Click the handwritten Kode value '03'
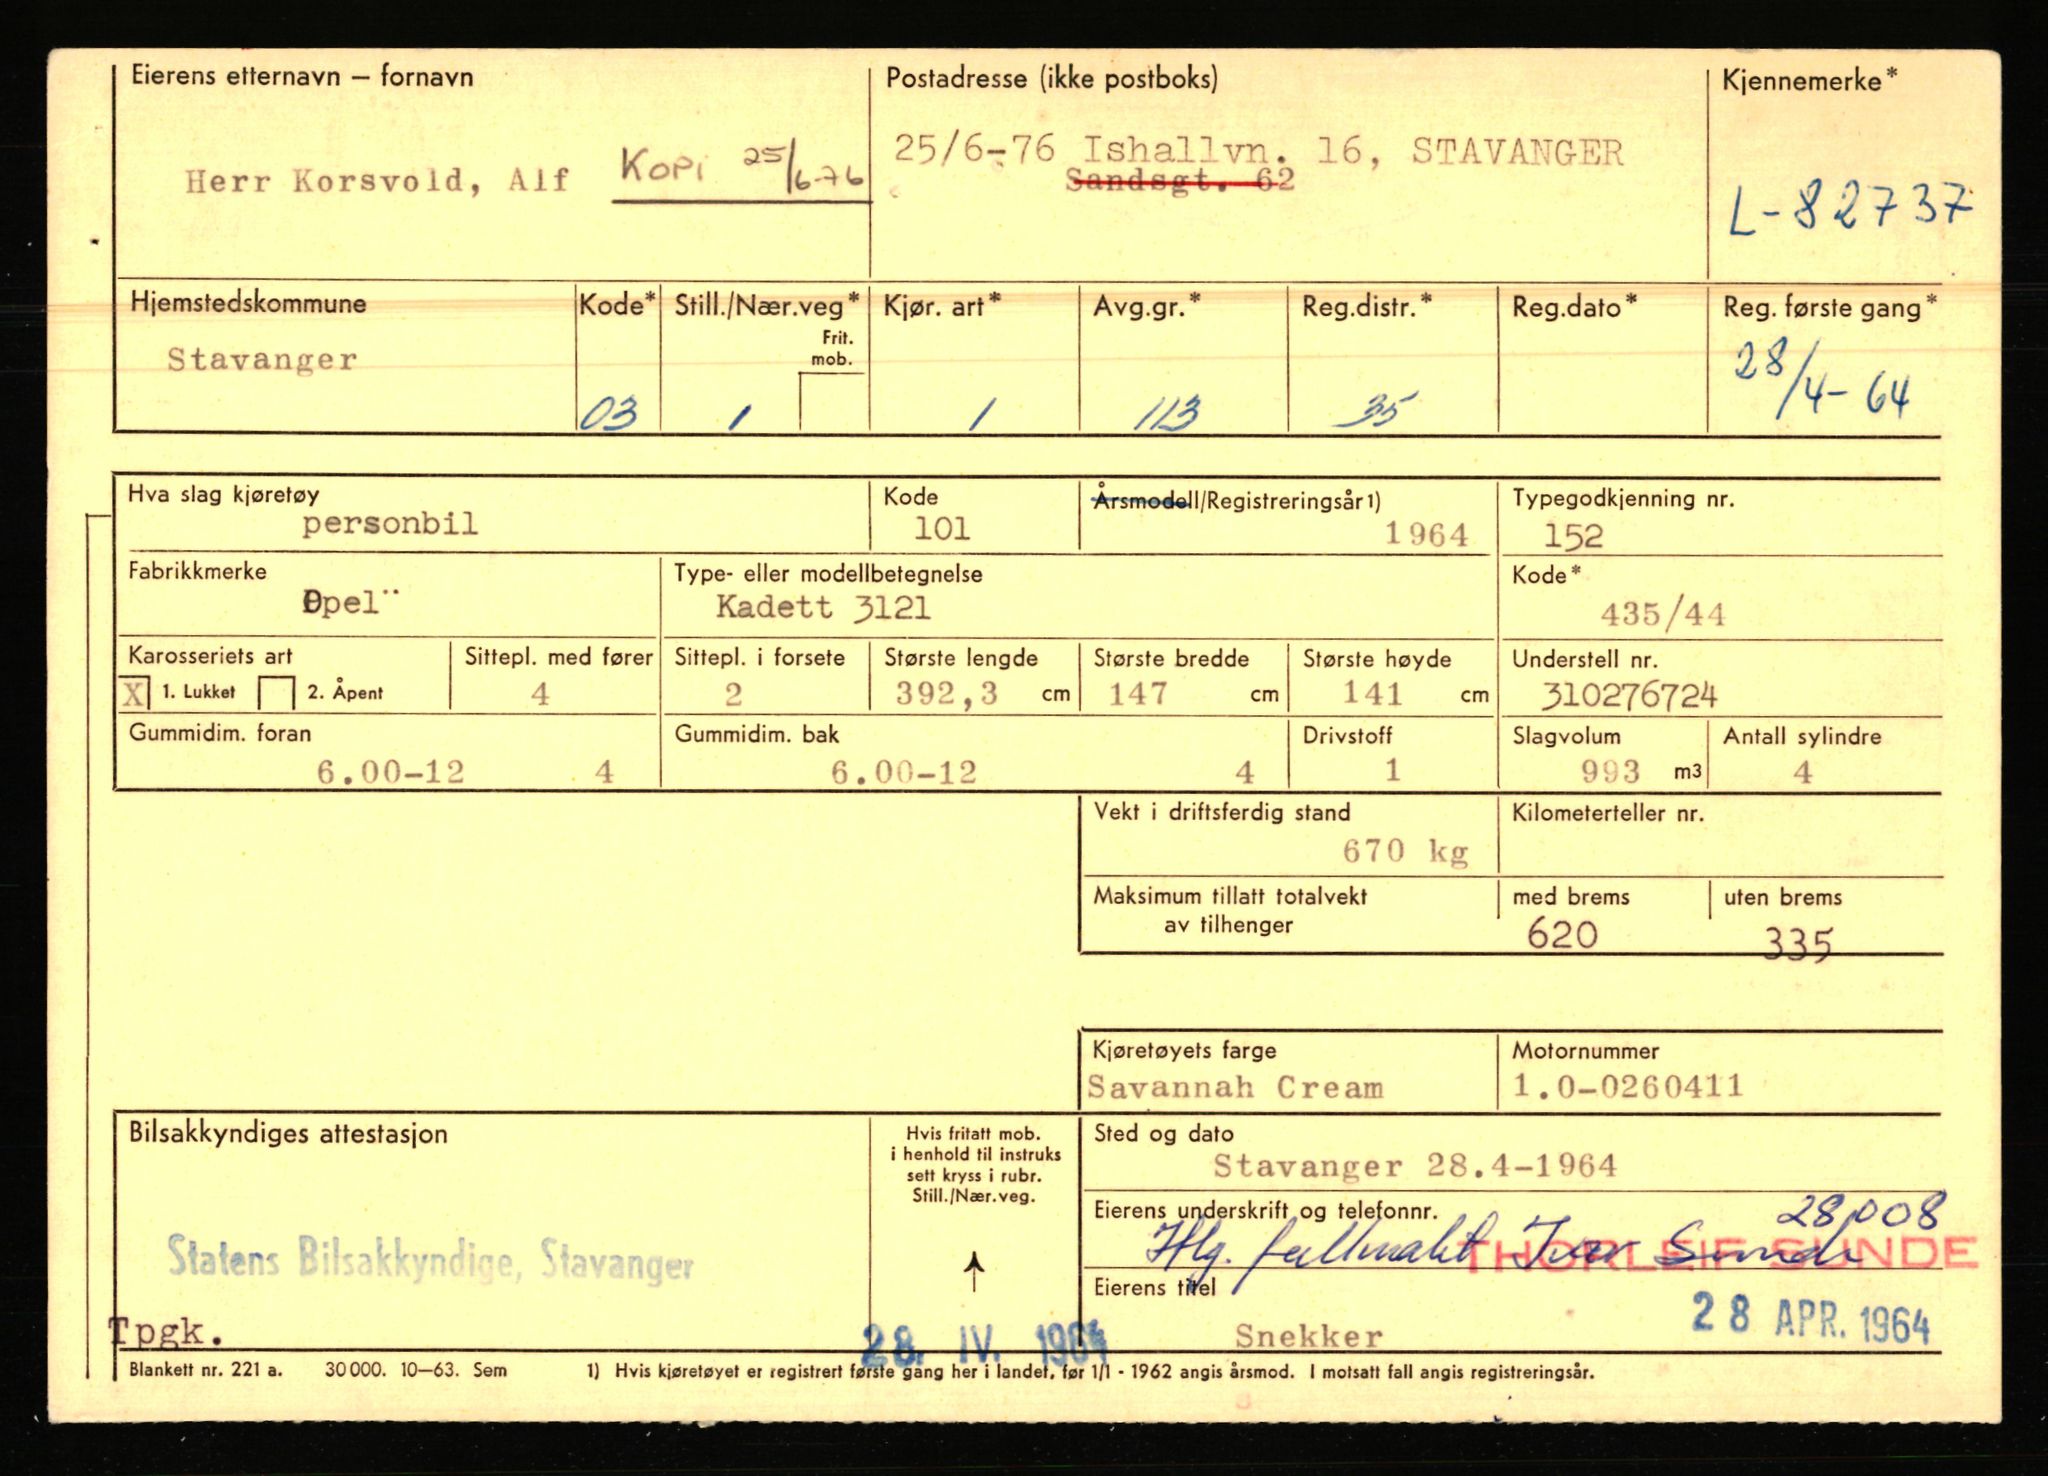The height and width of the screenshot is (1476, 2048). click(609, 412)
